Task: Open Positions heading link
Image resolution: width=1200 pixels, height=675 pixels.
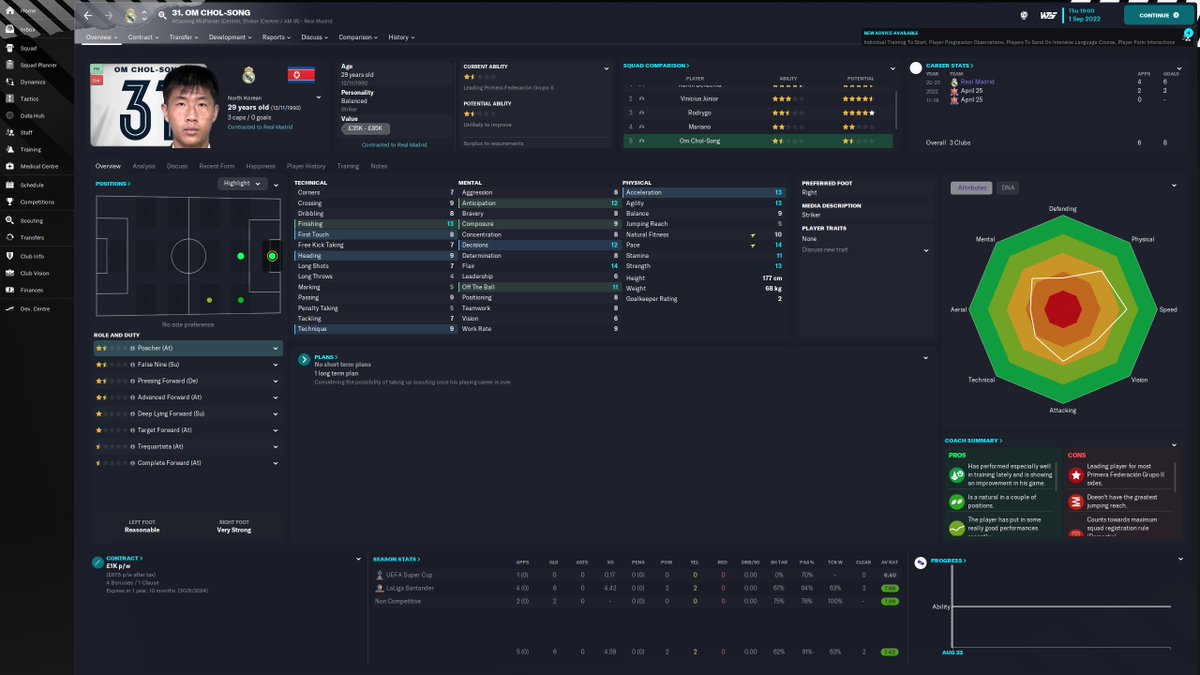Action: tap(113, 184)
